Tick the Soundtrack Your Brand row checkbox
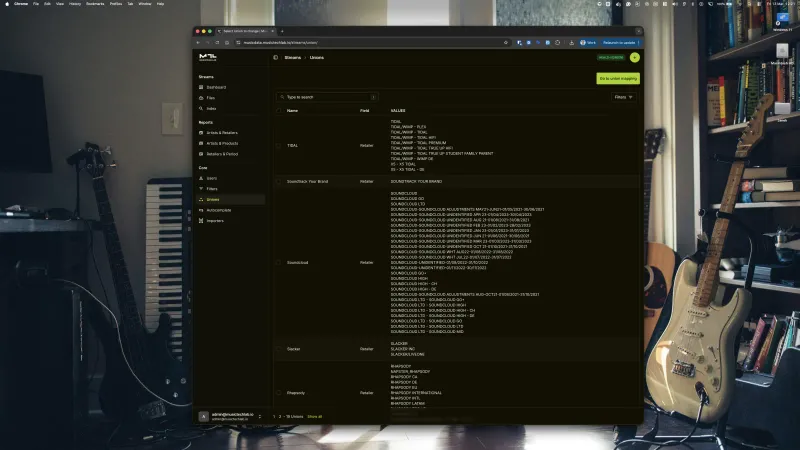 (x=279, y=182)
